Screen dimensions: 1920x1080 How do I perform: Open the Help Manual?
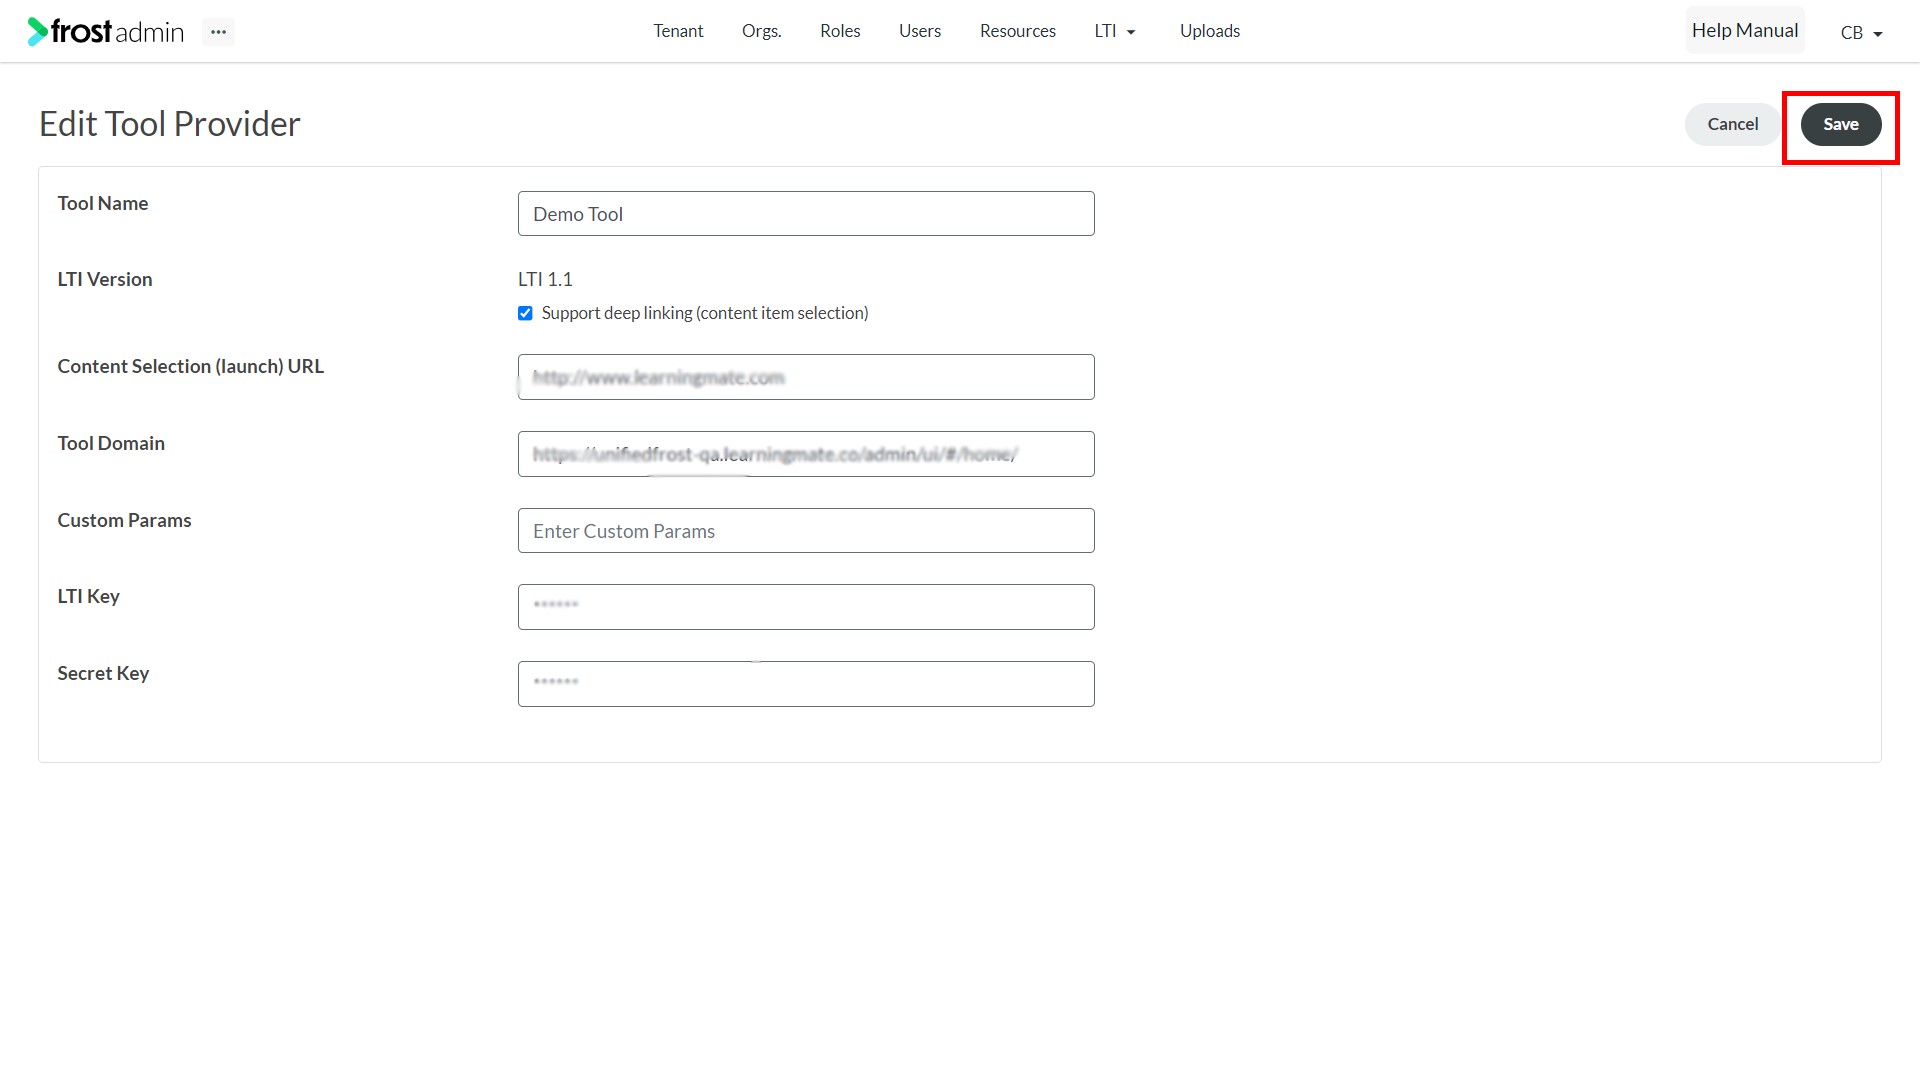(1744, 31)
